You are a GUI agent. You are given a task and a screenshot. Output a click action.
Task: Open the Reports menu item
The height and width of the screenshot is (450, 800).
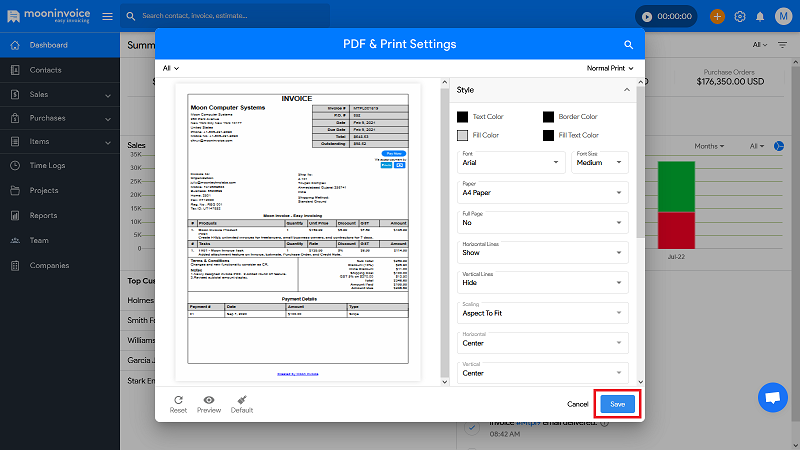pyautogui.click(x=60, y=215)
